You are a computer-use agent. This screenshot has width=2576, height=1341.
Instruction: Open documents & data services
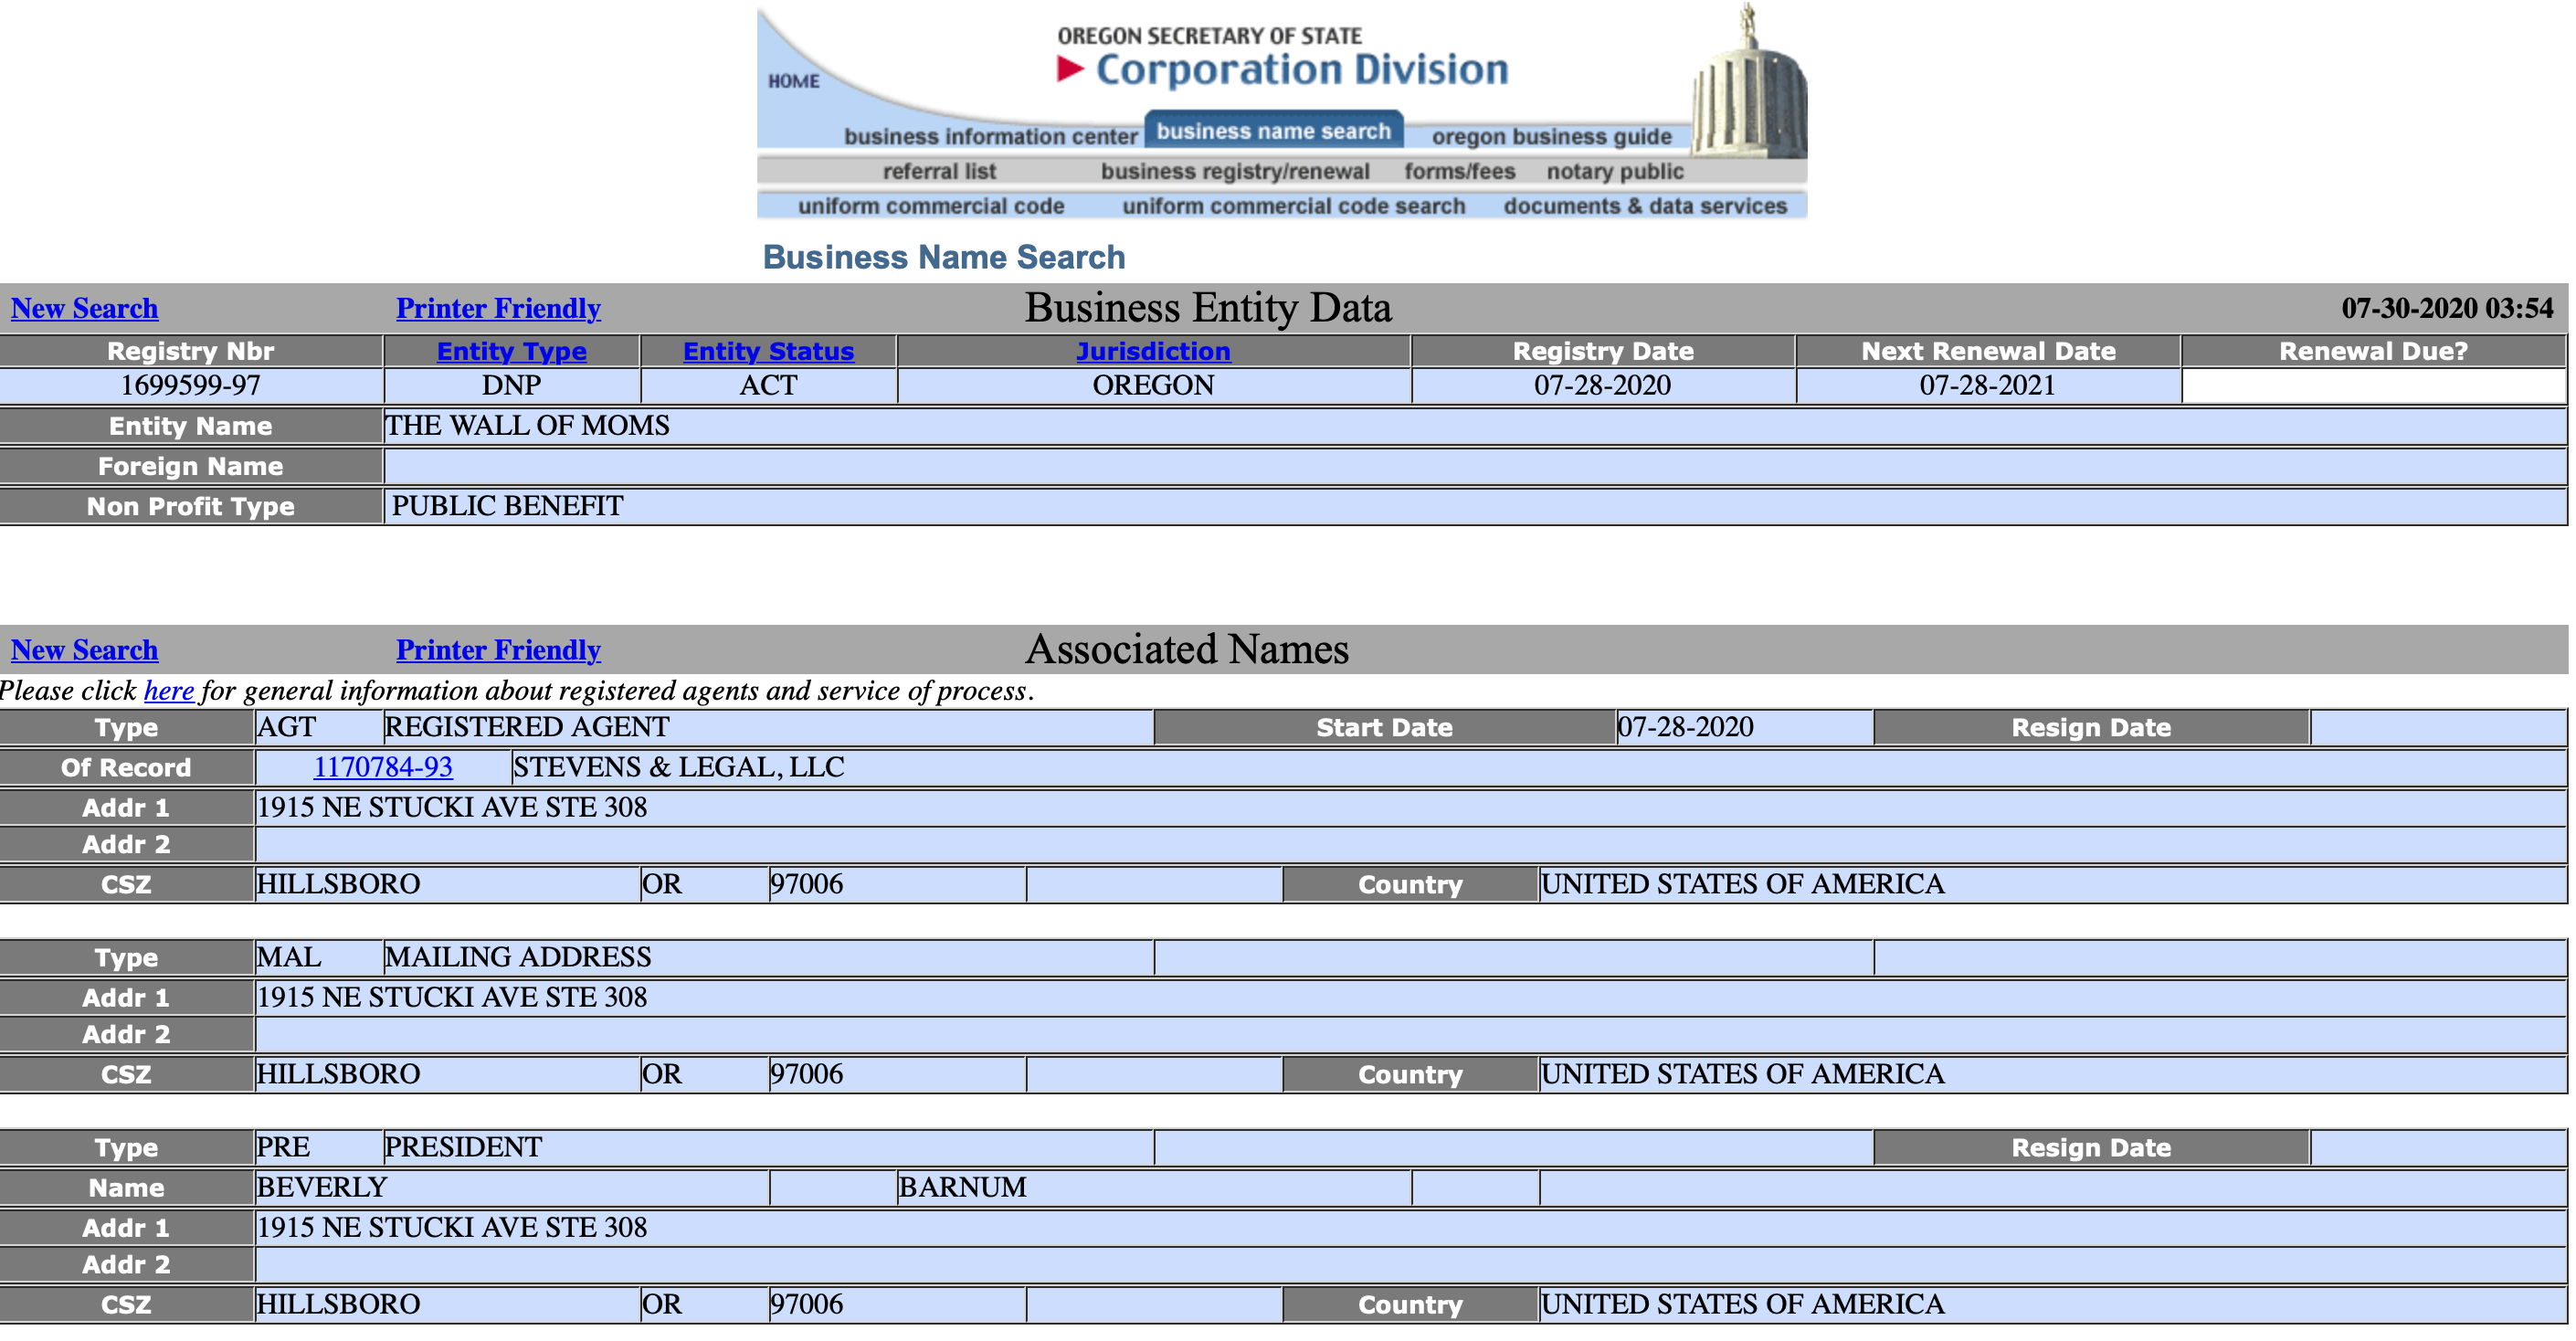1645,206
